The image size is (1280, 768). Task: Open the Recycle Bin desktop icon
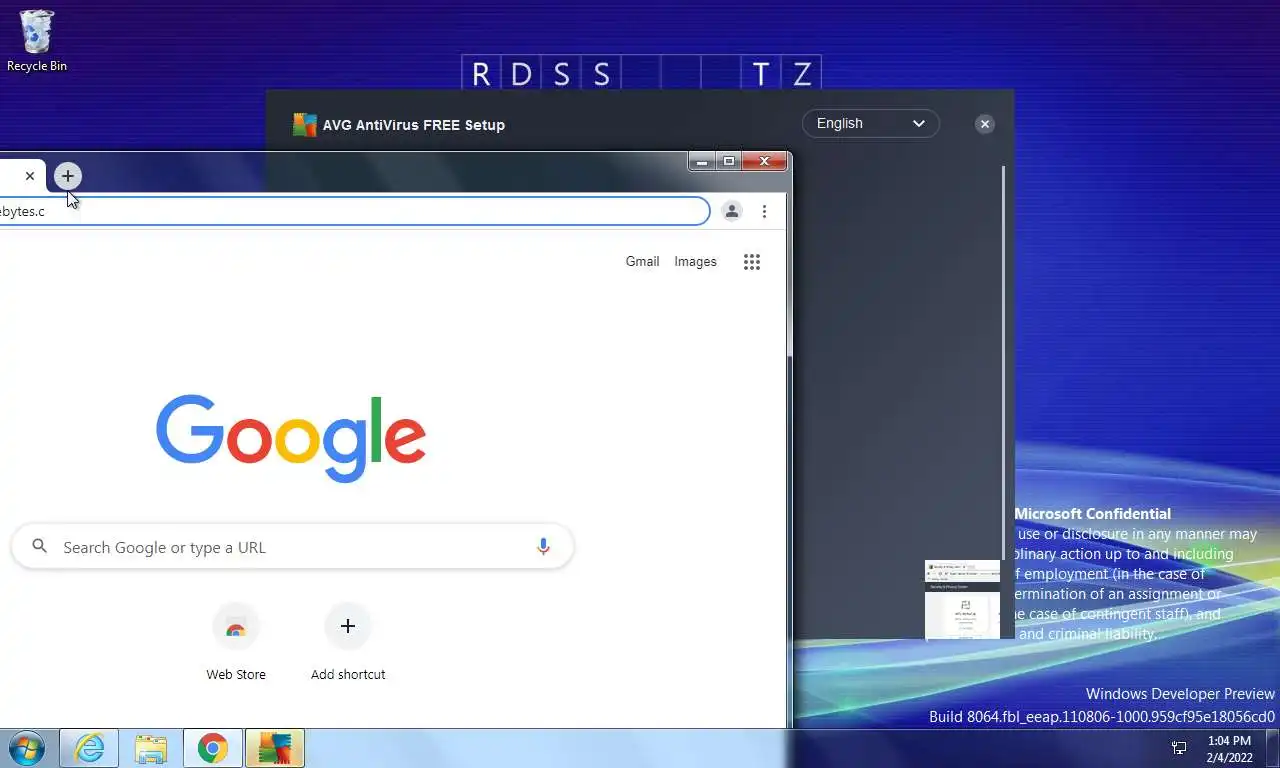pyautogui.click(x=37, y=41)
